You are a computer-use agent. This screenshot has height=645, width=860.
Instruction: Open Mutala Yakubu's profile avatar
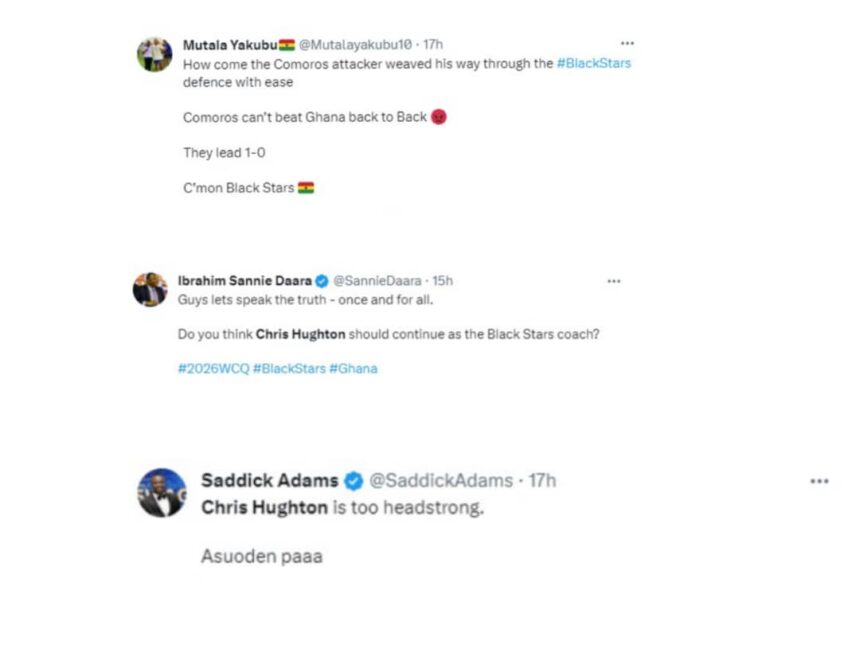pos(155,54)
